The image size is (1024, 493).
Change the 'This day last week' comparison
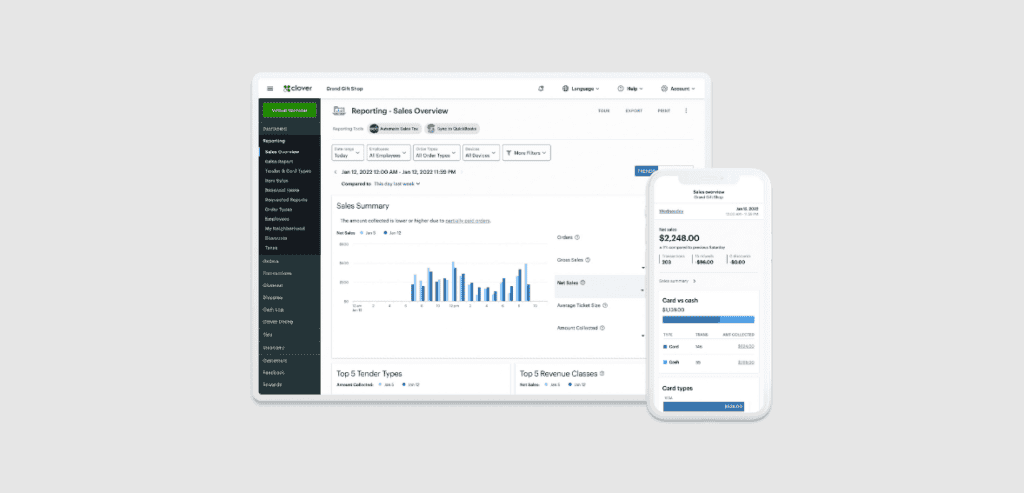click(x=397, y=184)
